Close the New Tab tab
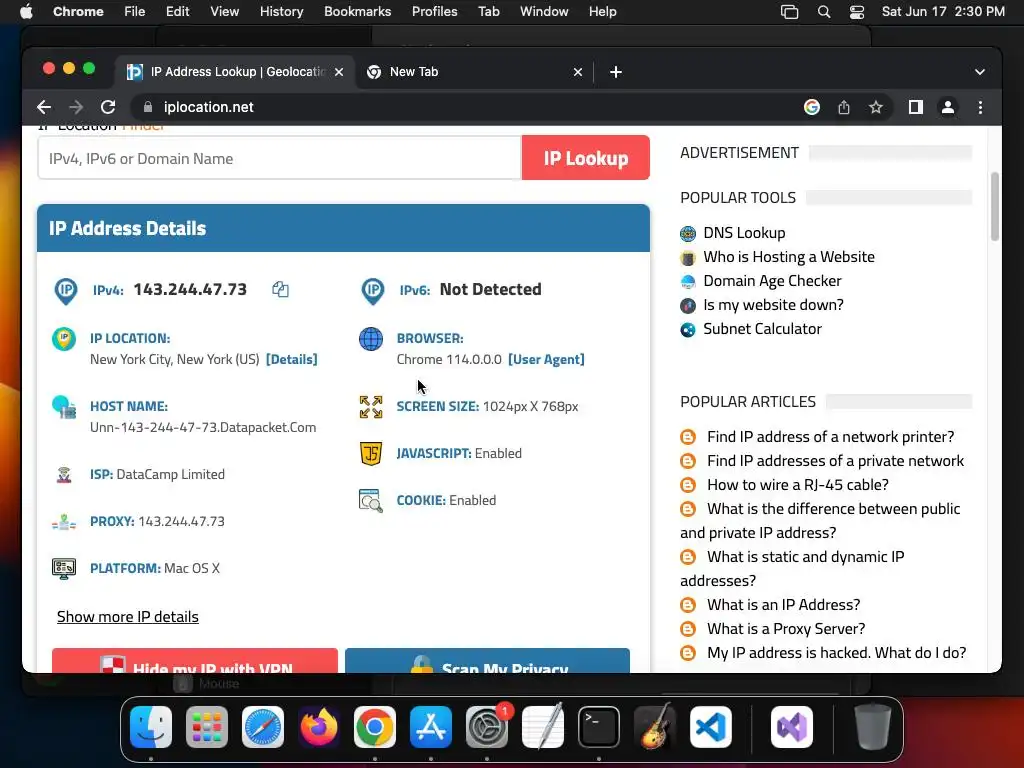1024x768 pixels. tap(577, 72)
